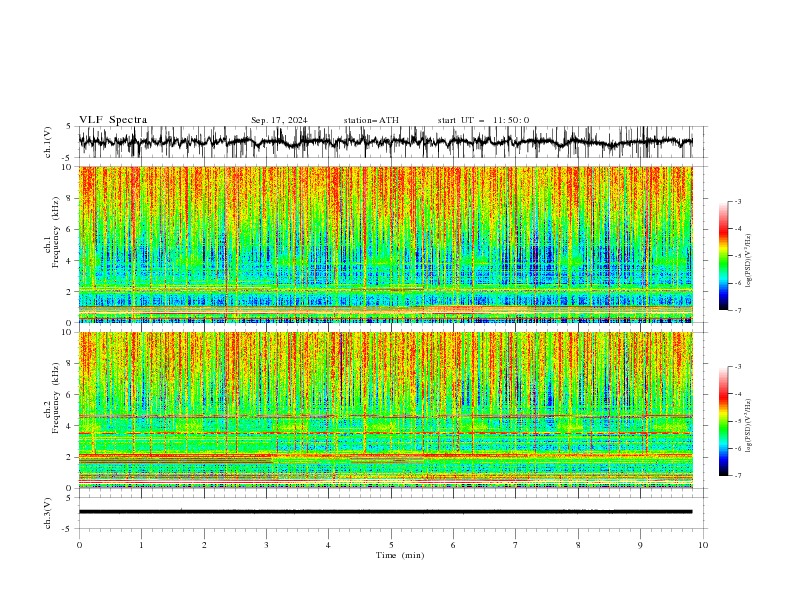Select the "start UT = 11:50:0" text
The image size is (792, 612).
[x=483, y=120]
